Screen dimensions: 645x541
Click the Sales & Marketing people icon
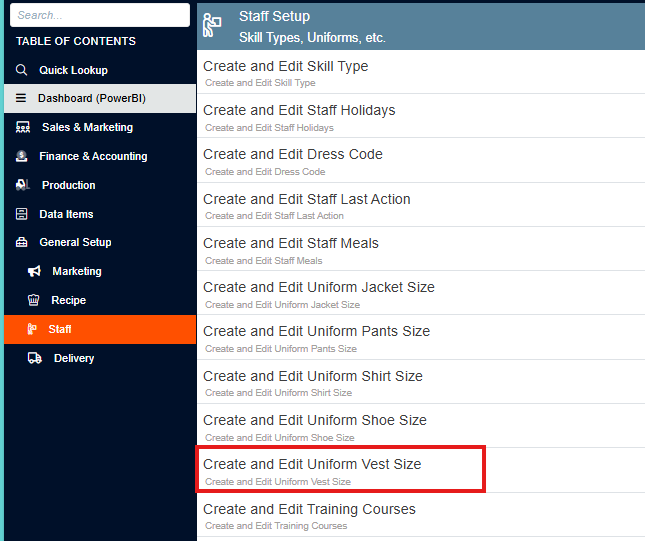tap(23, 127)
